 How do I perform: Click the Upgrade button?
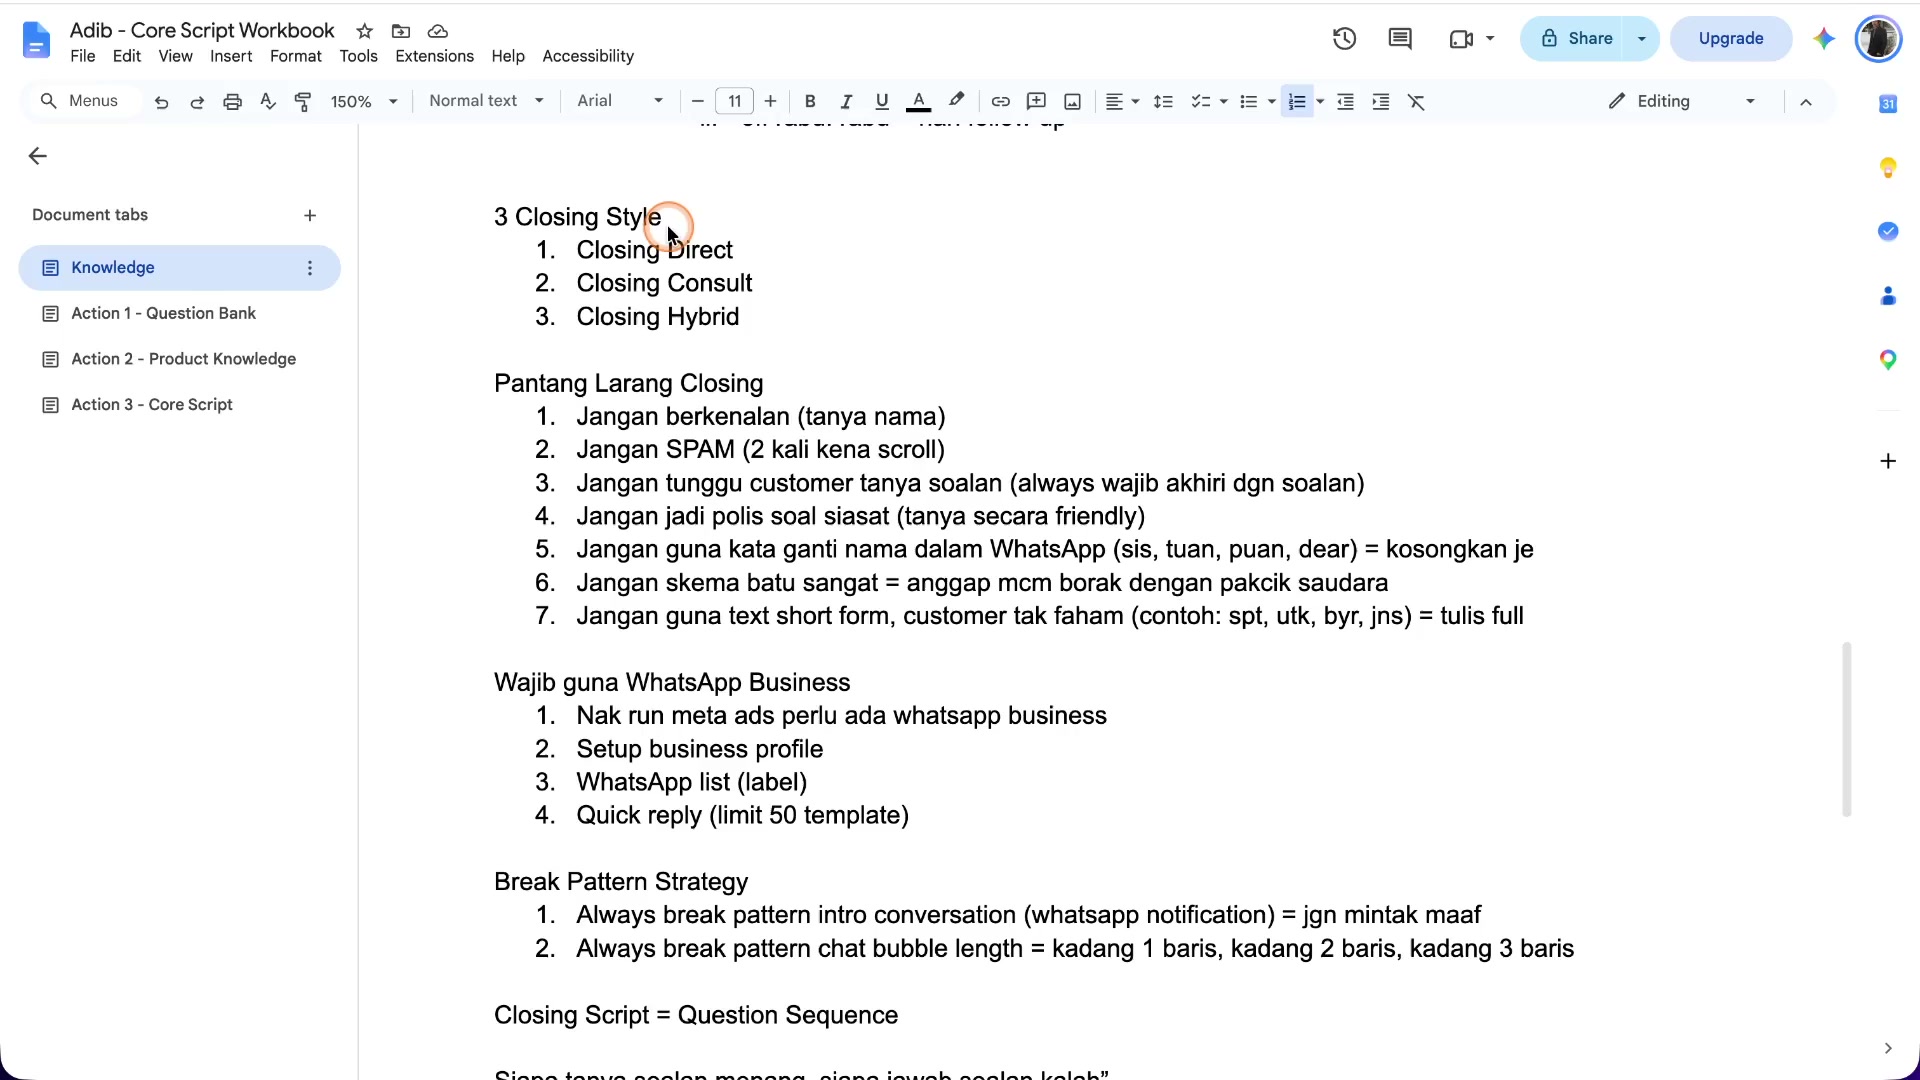pyautogui.click(x=1731, y=39)
